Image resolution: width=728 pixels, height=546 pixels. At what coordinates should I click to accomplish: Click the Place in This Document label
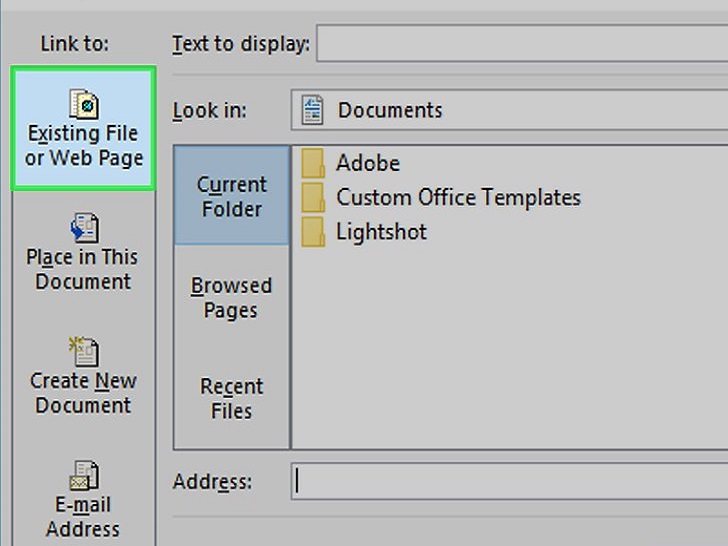pos(83,269)
